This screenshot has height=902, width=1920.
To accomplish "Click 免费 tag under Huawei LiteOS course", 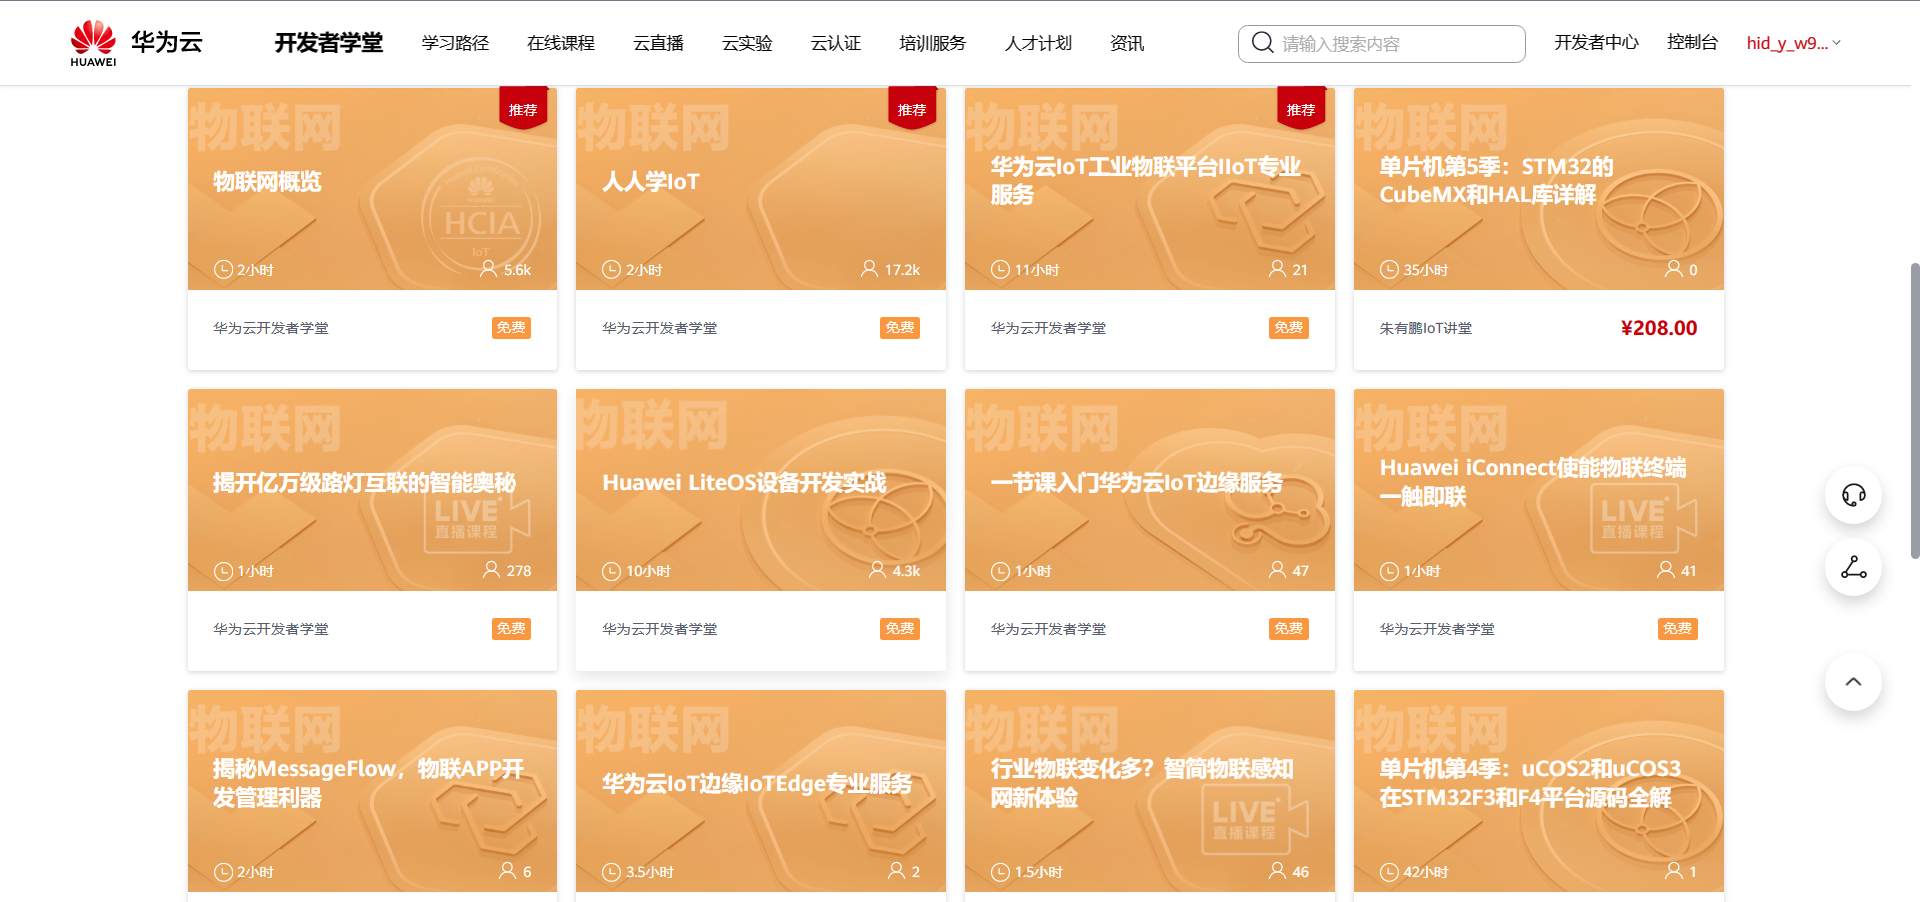I will pos(900,629).
